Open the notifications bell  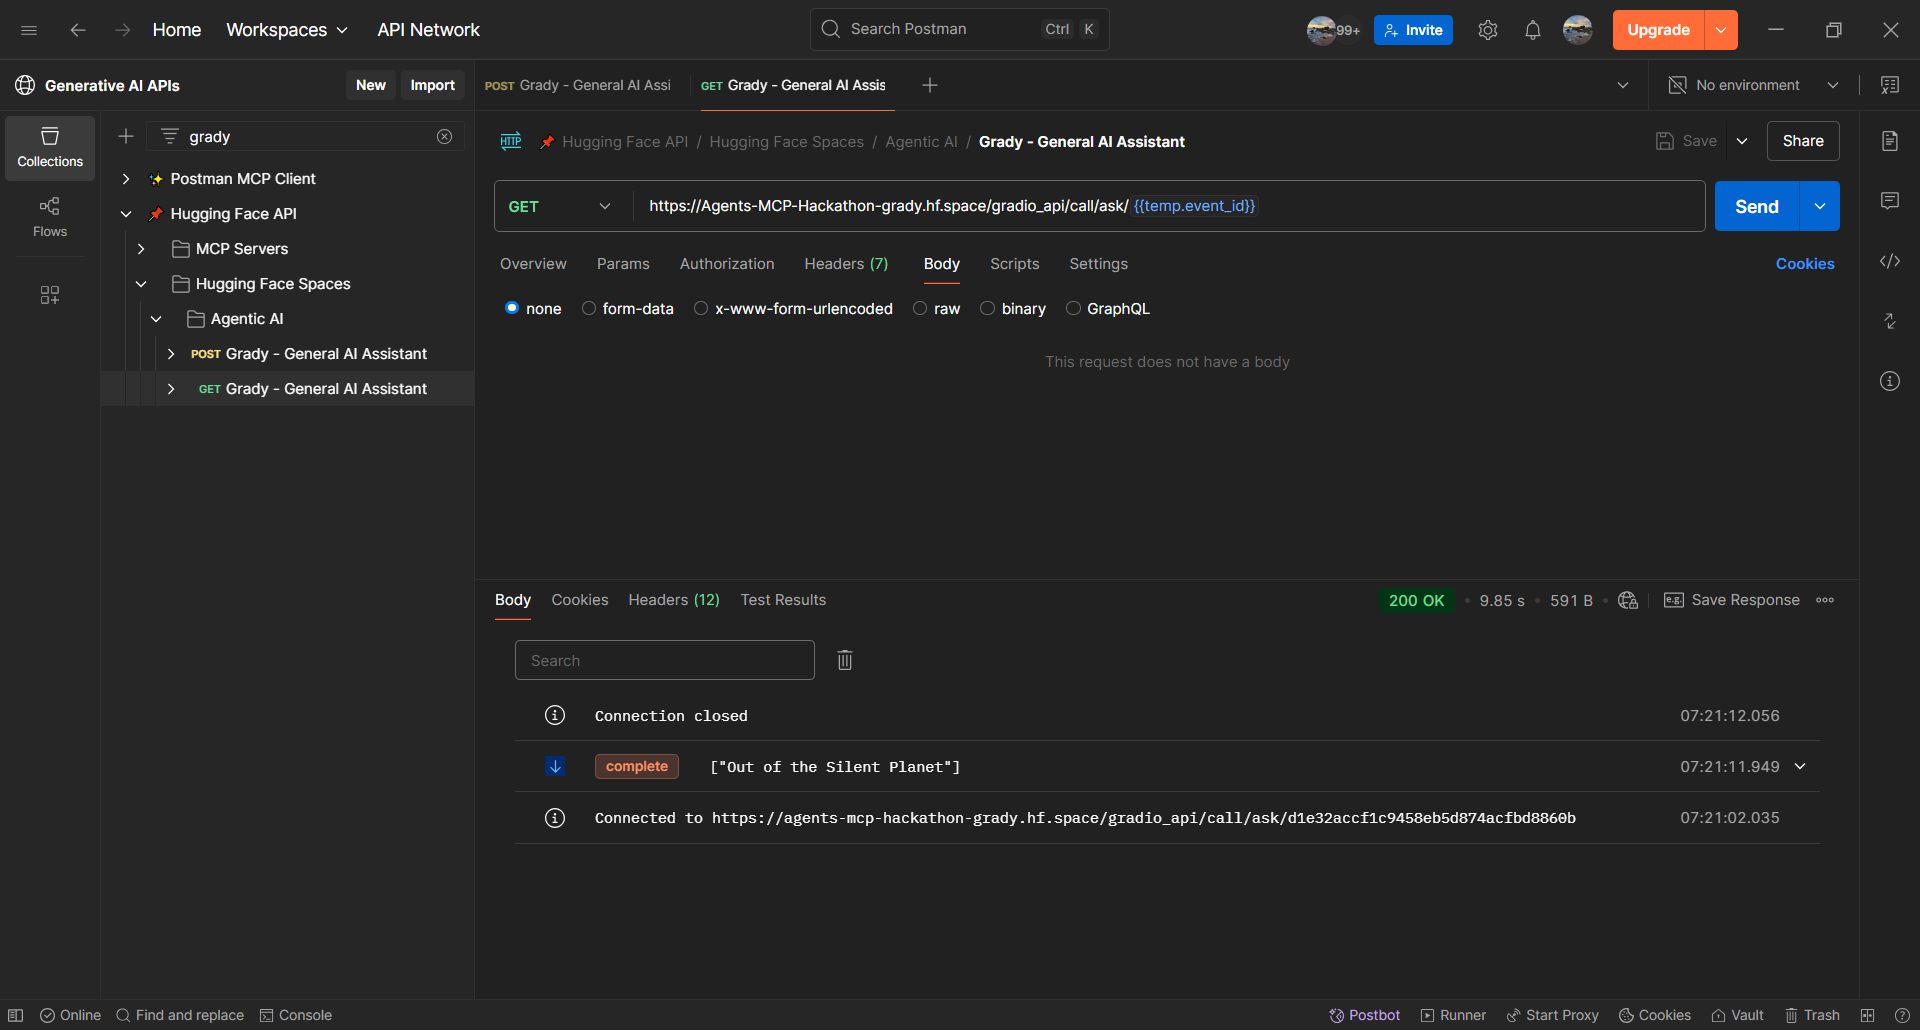tap(1532, 30)
